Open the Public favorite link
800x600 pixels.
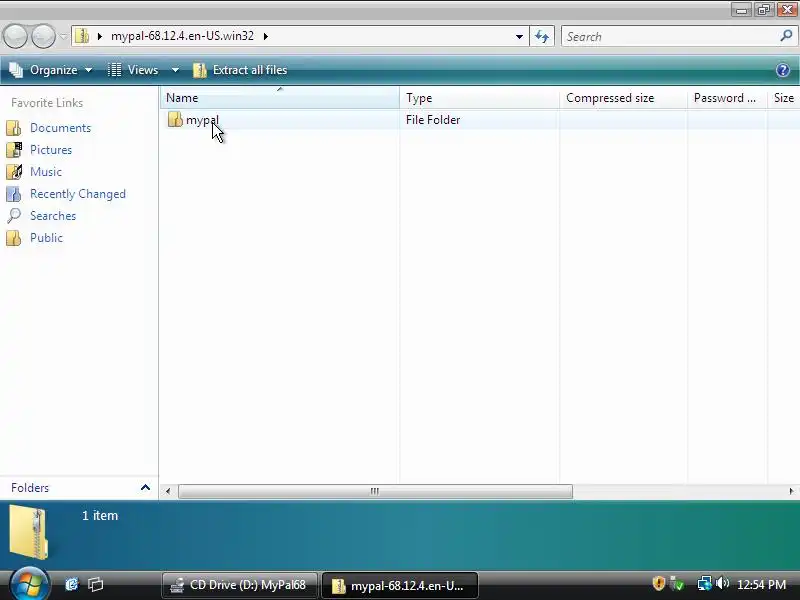coord(46,238)
